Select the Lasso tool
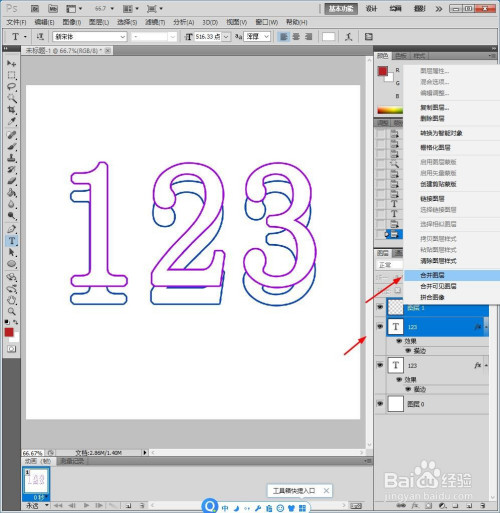Screen dimensions: 500x513 tap(12, 87)
